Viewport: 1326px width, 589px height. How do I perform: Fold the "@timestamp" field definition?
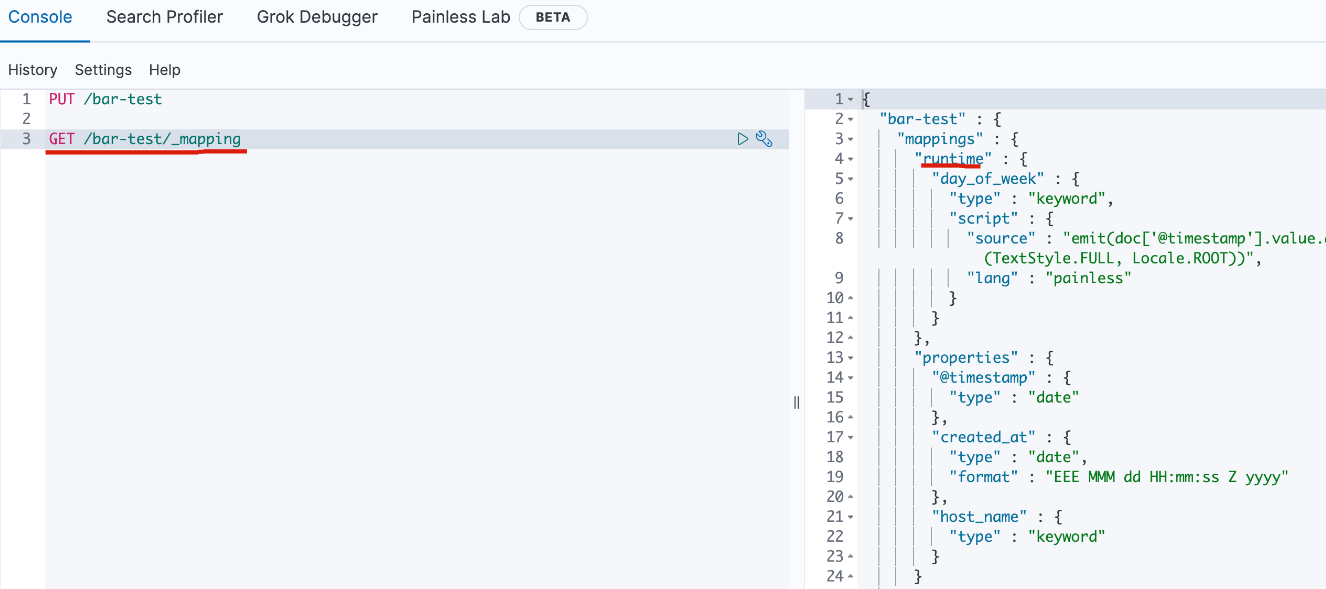point(850,378)
